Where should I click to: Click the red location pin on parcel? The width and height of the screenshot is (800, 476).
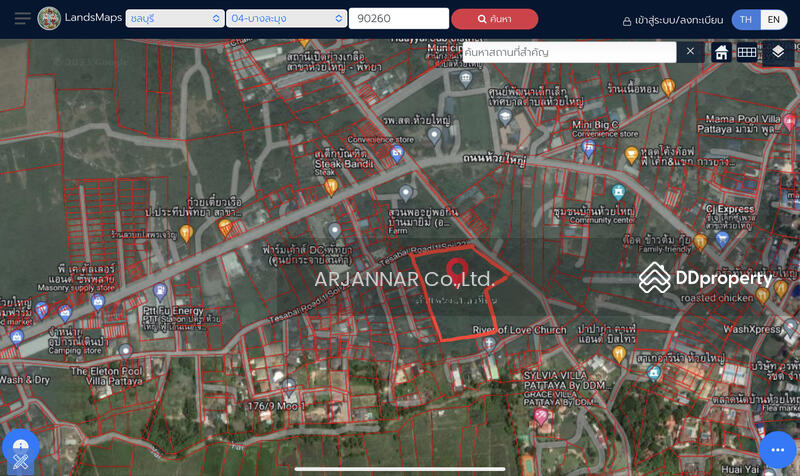pos(457,270)
